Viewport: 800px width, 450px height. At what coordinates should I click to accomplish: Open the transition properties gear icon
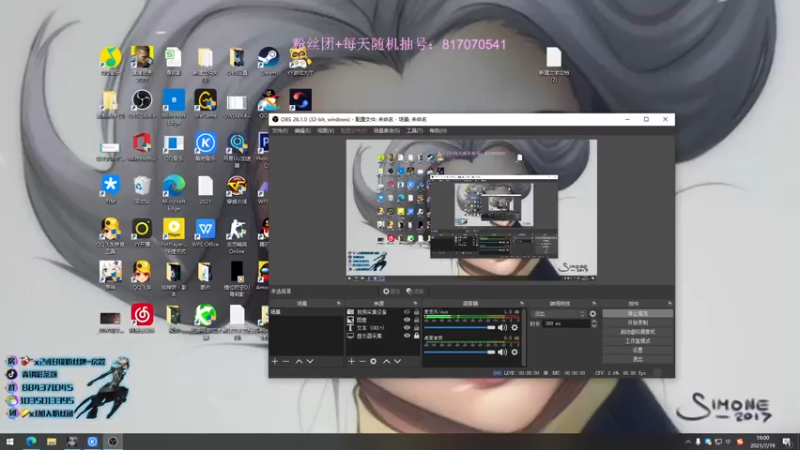click(593, 314)
